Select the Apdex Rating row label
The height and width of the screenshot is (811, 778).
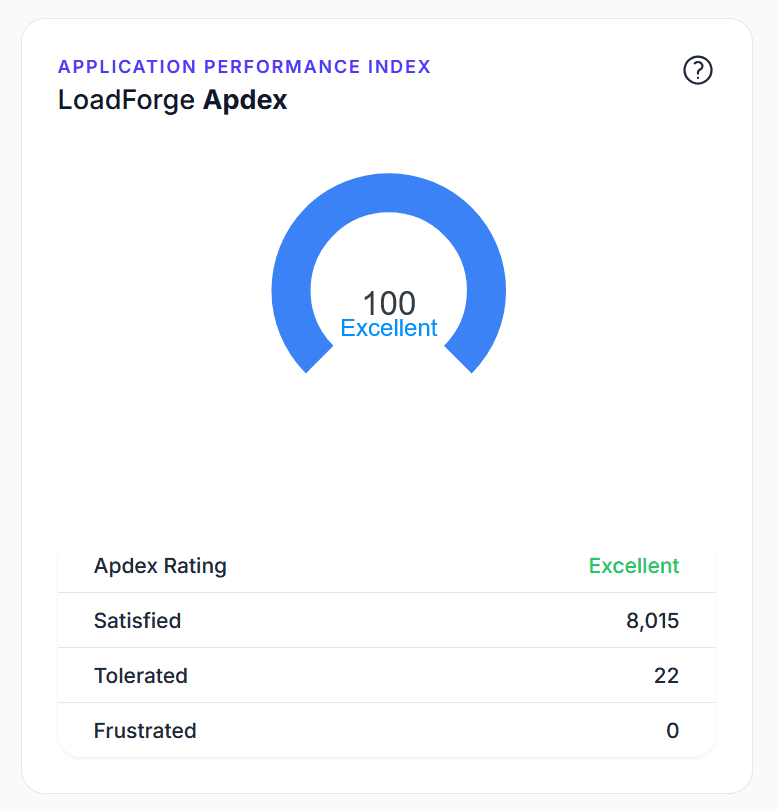click(x=160, y=566)
